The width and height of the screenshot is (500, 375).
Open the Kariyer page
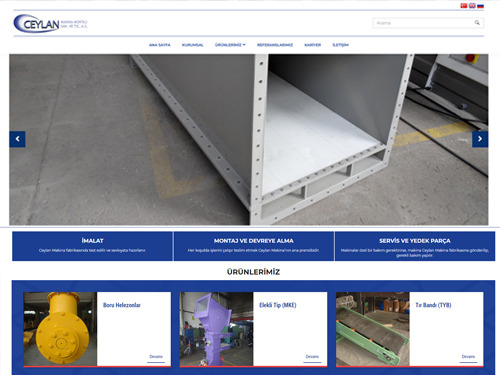pyautogui.click(x=313, y=45)
